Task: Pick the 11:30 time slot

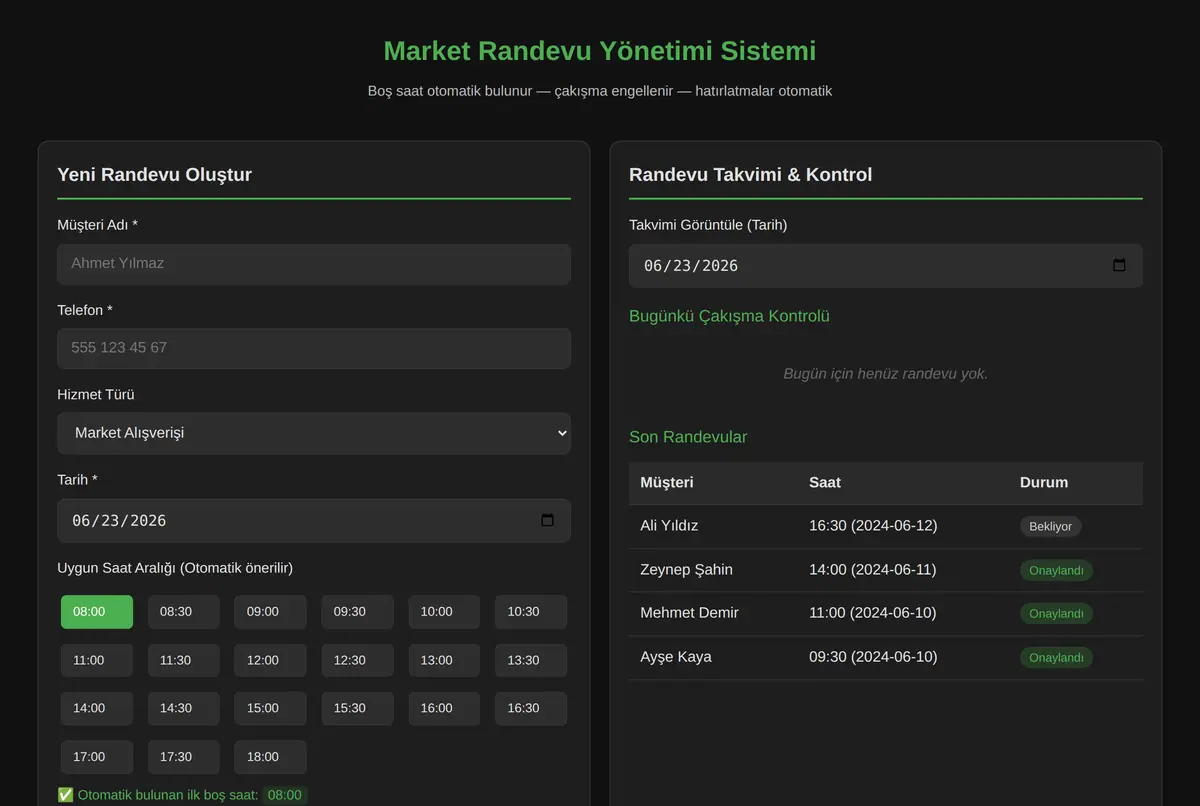Action: pos(184,660)
